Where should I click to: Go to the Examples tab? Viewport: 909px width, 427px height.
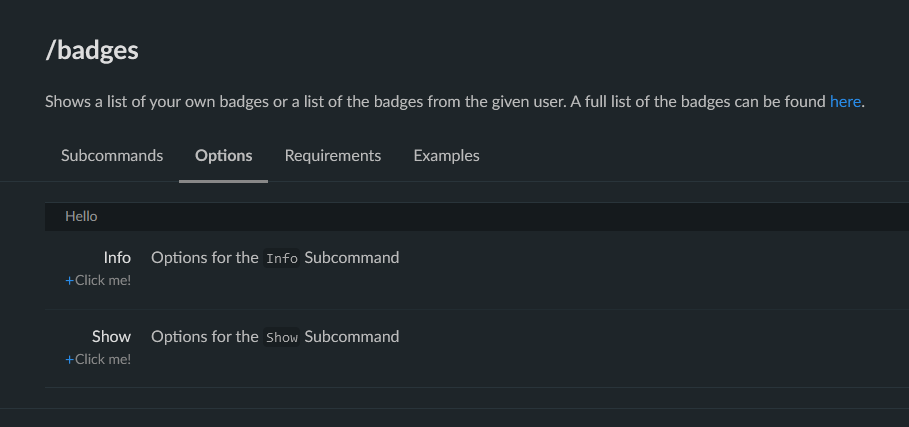tap(446, 156)
